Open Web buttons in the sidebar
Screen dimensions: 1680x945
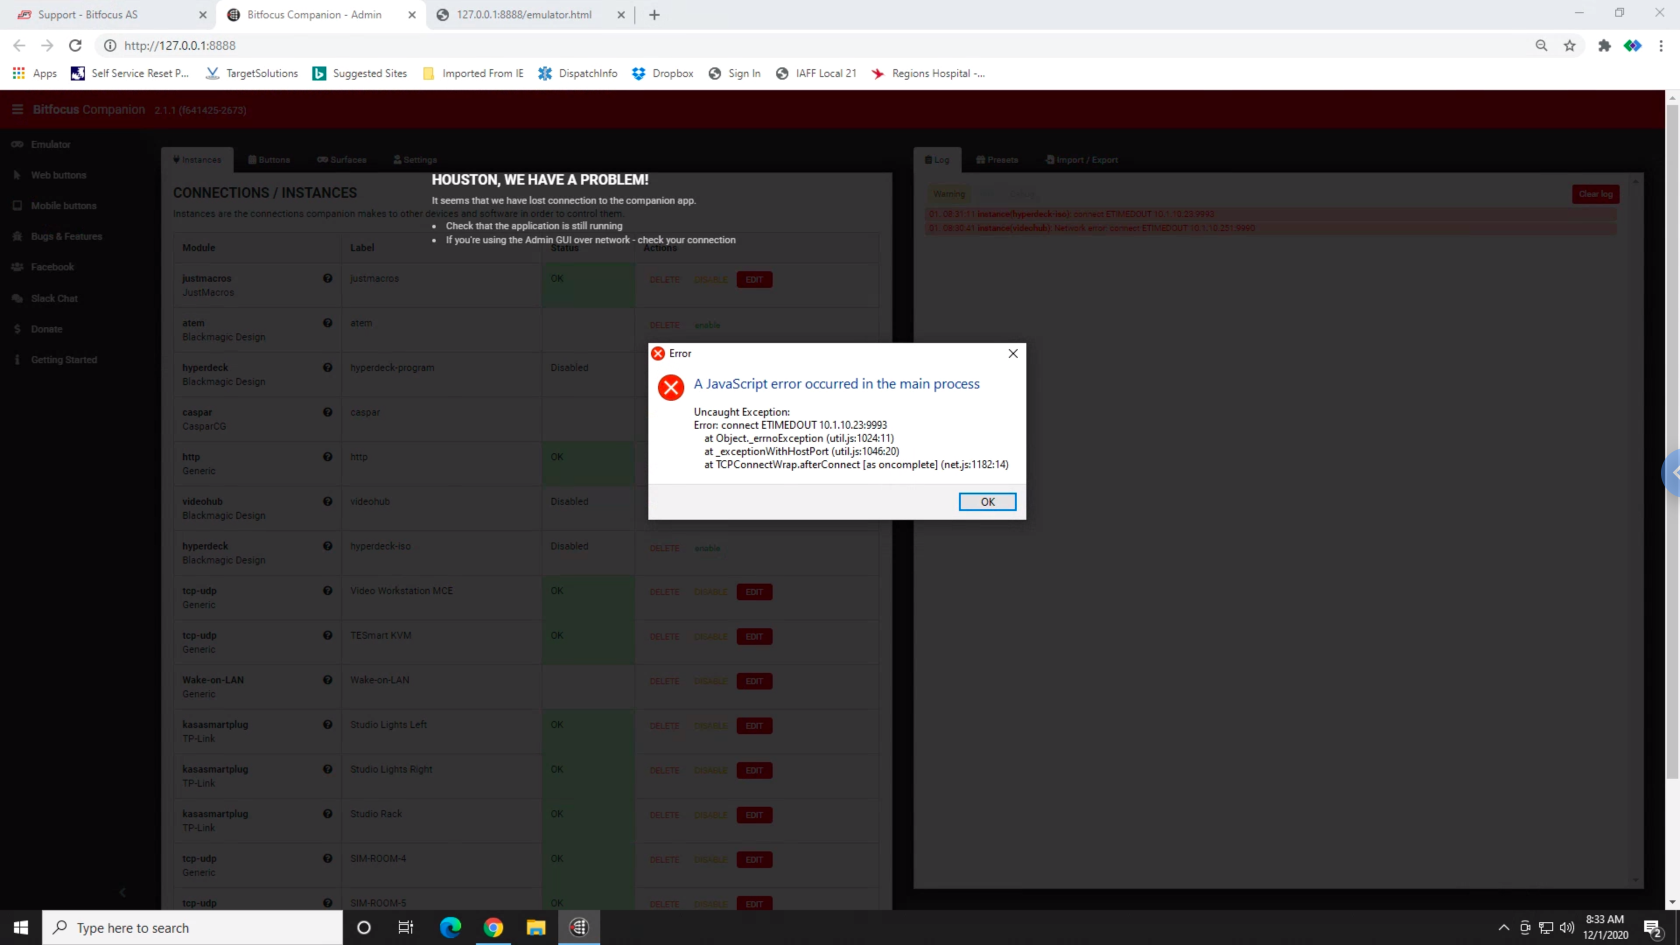[58, 175]
